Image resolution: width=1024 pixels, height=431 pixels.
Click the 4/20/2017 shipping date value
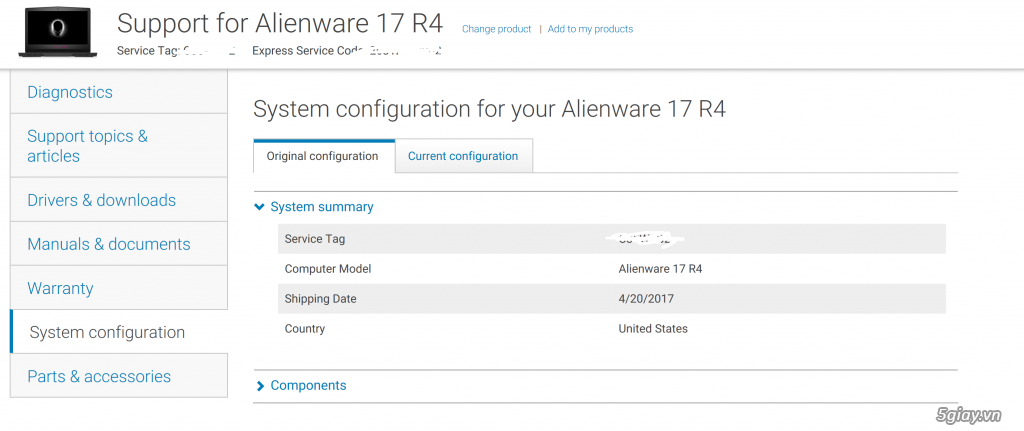point(646,299)
